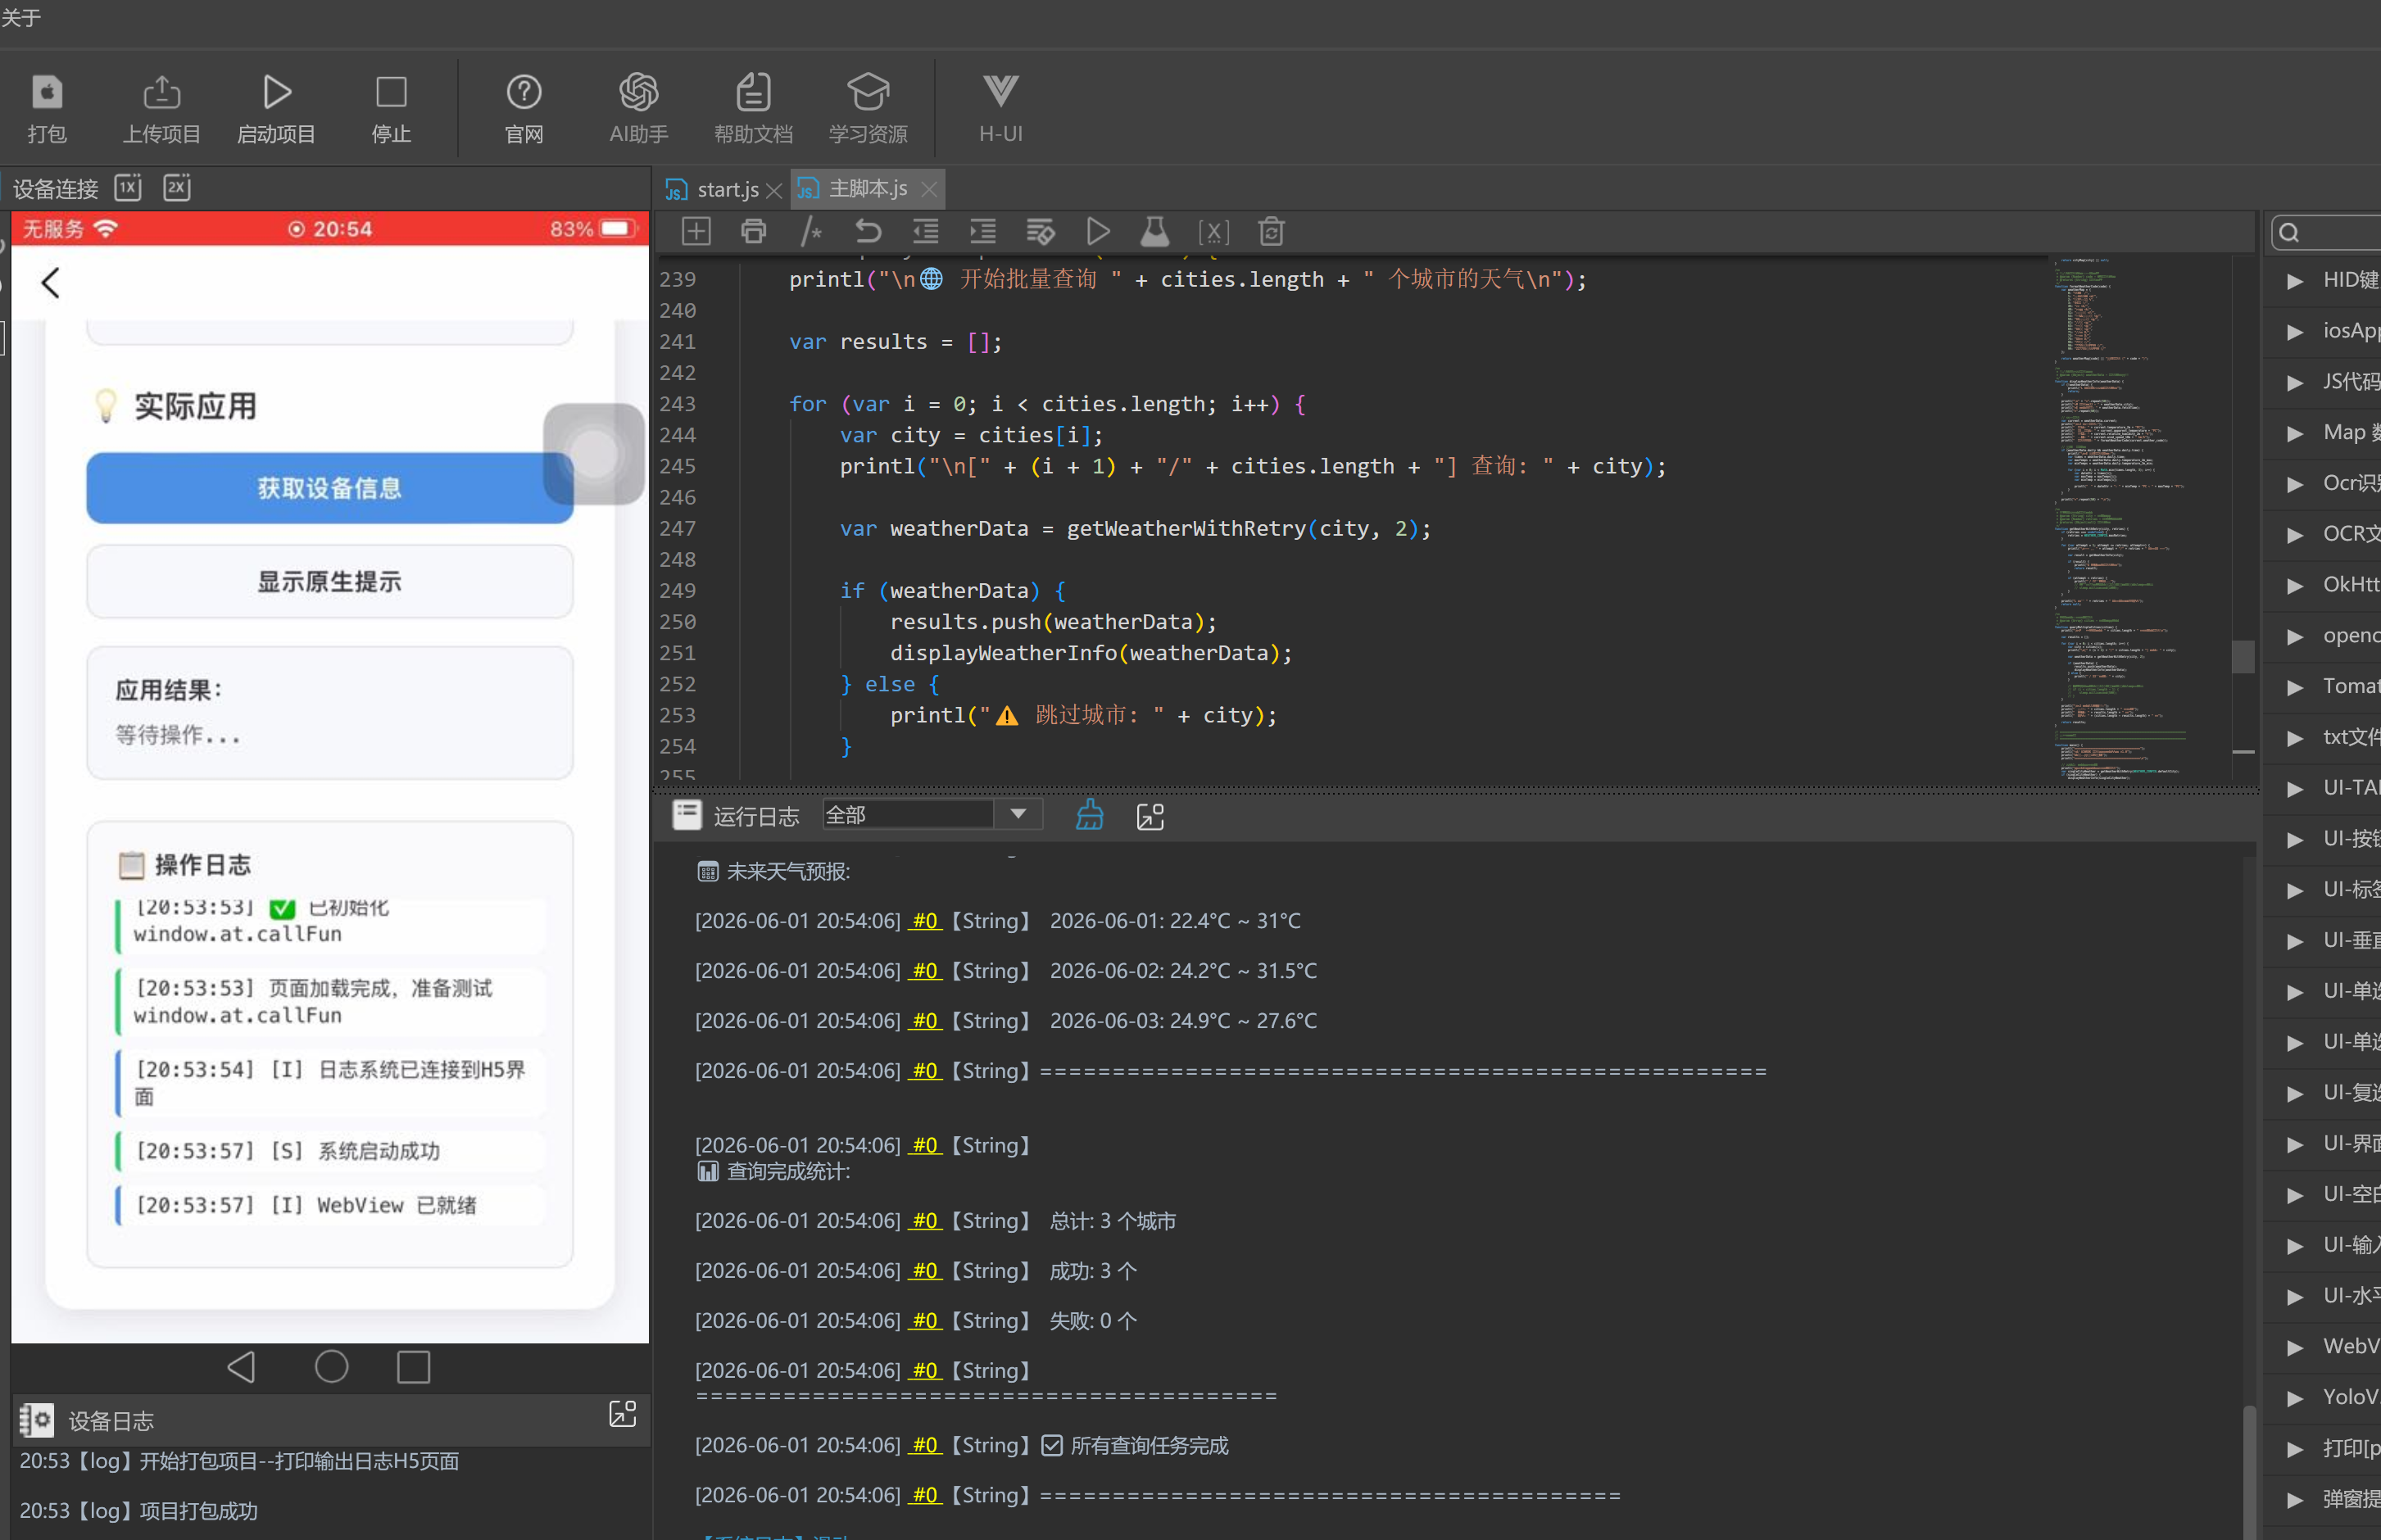Expand the txt文件 tree item

coord(2295,739)
